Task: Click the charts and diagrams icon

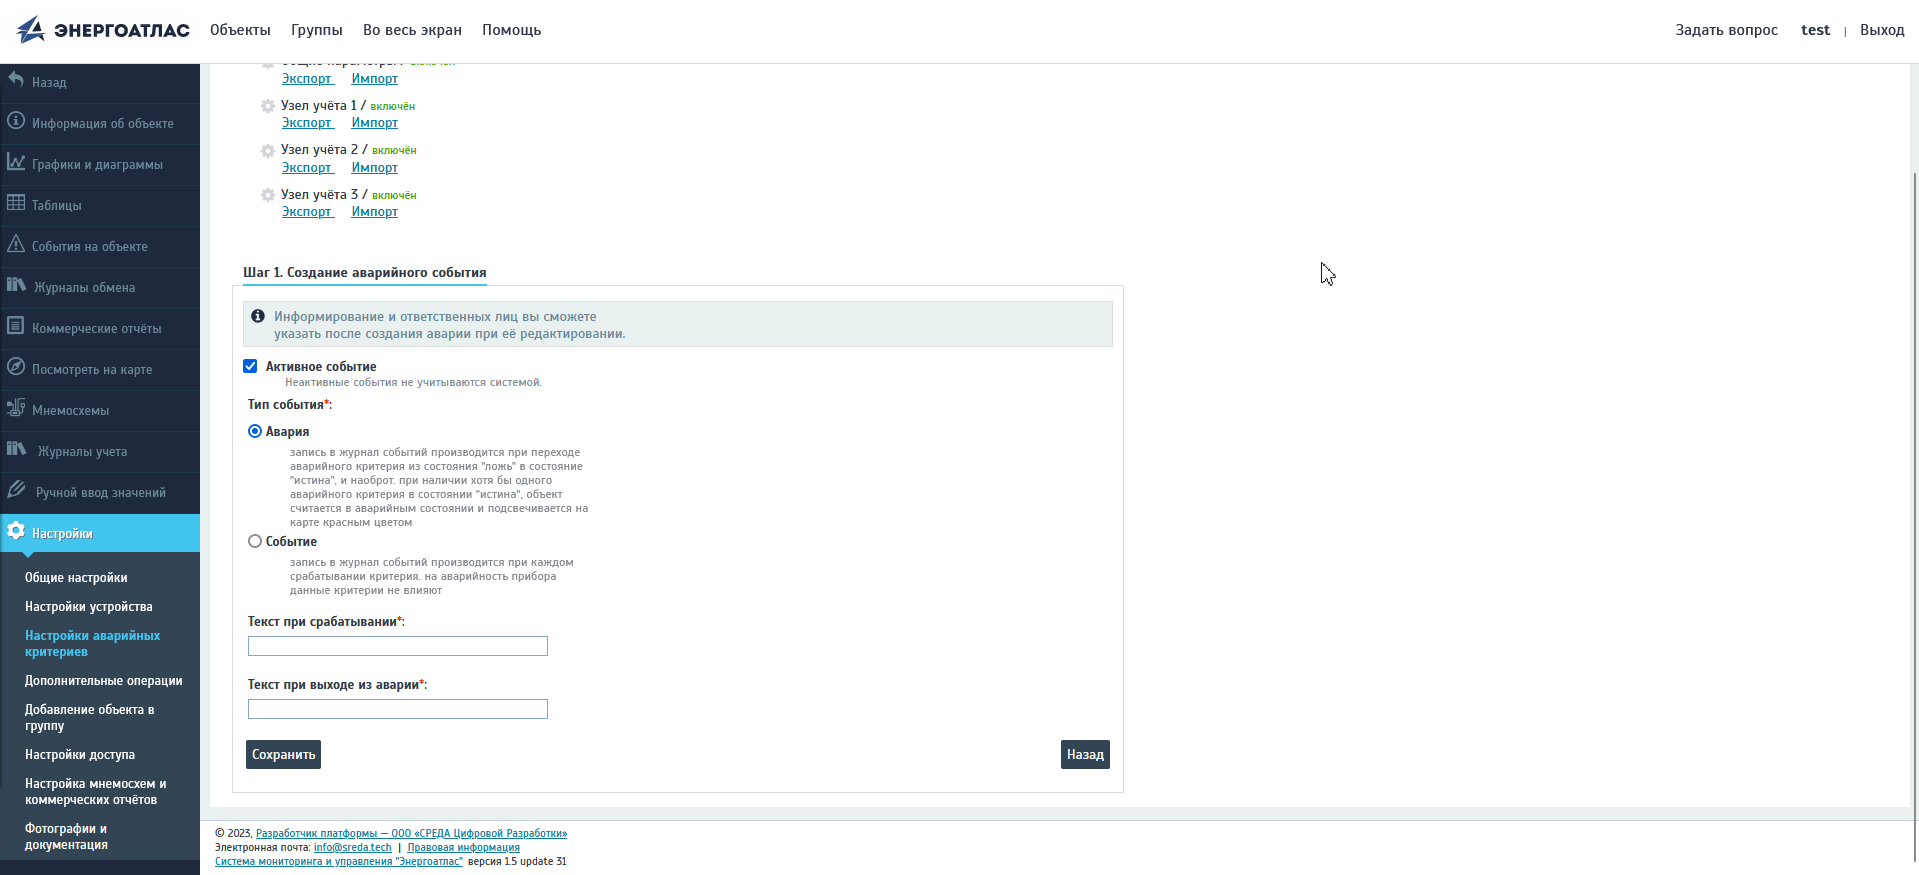Action: 16,162
